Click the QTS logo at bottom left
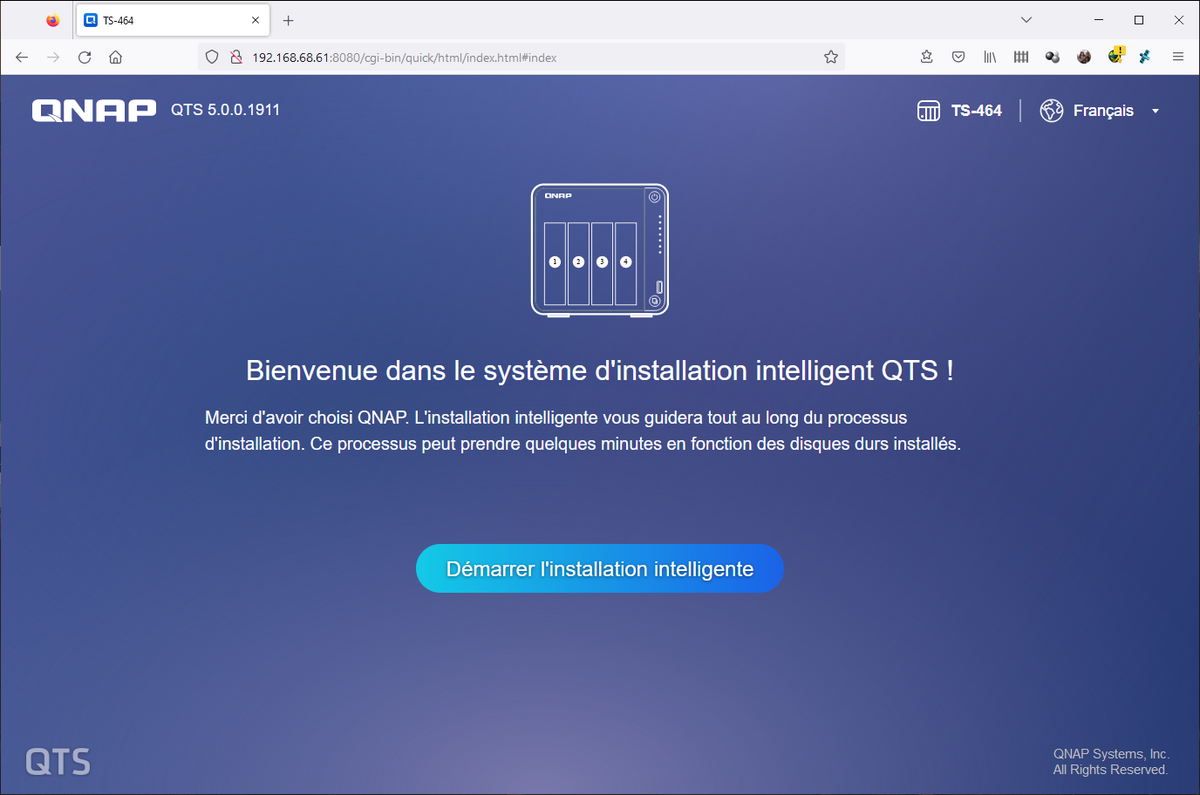Screen dimensions: 1200x795 [58, 761]
